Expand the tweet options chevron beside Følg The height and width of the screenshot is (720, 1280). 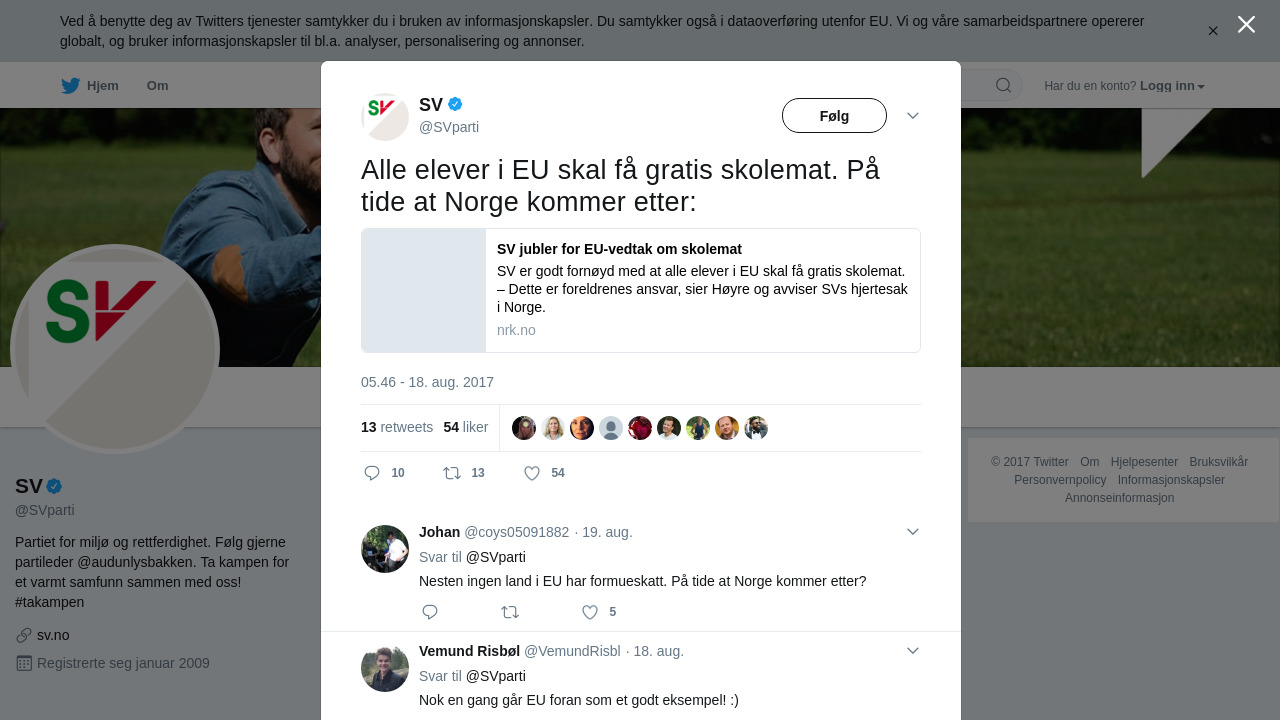(x=913, y=116)
